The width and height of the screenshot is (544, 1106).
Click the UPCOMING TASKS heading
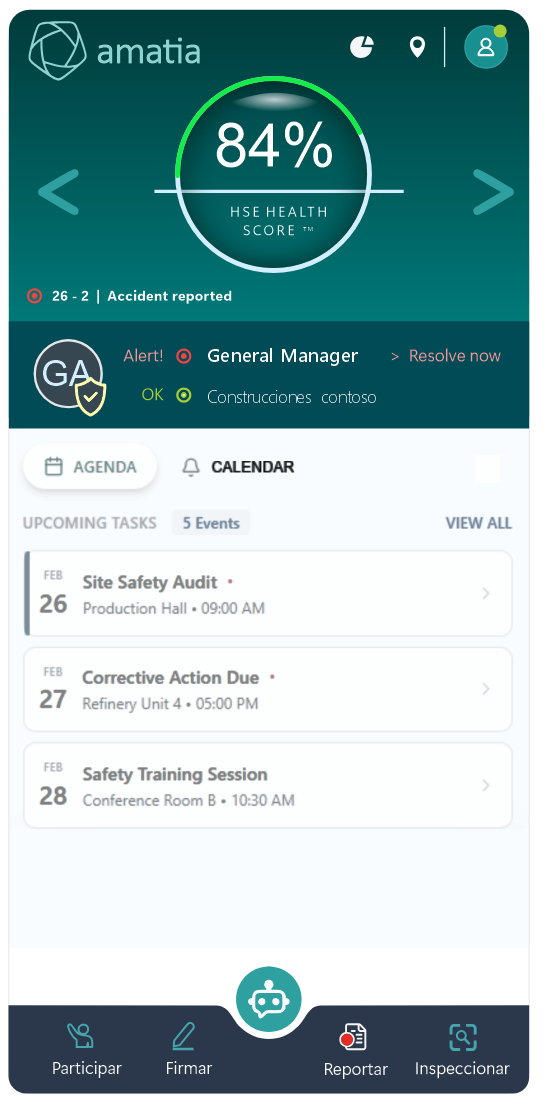click(90, 523)
